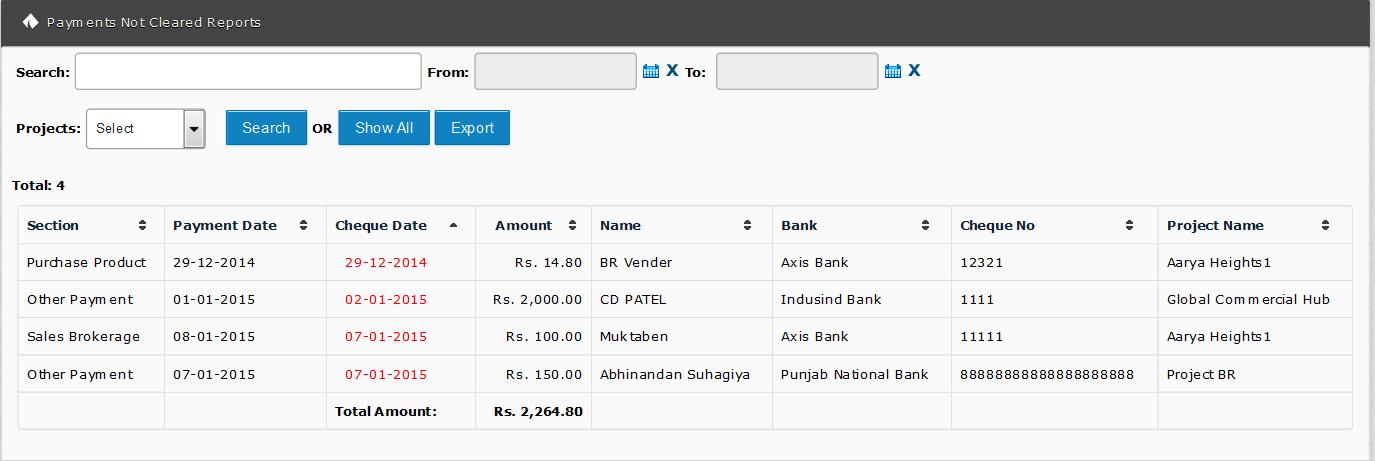This screenshot has width=1375, height=461.
Task: Open the Projects Select dropdown
Action: 146,129
